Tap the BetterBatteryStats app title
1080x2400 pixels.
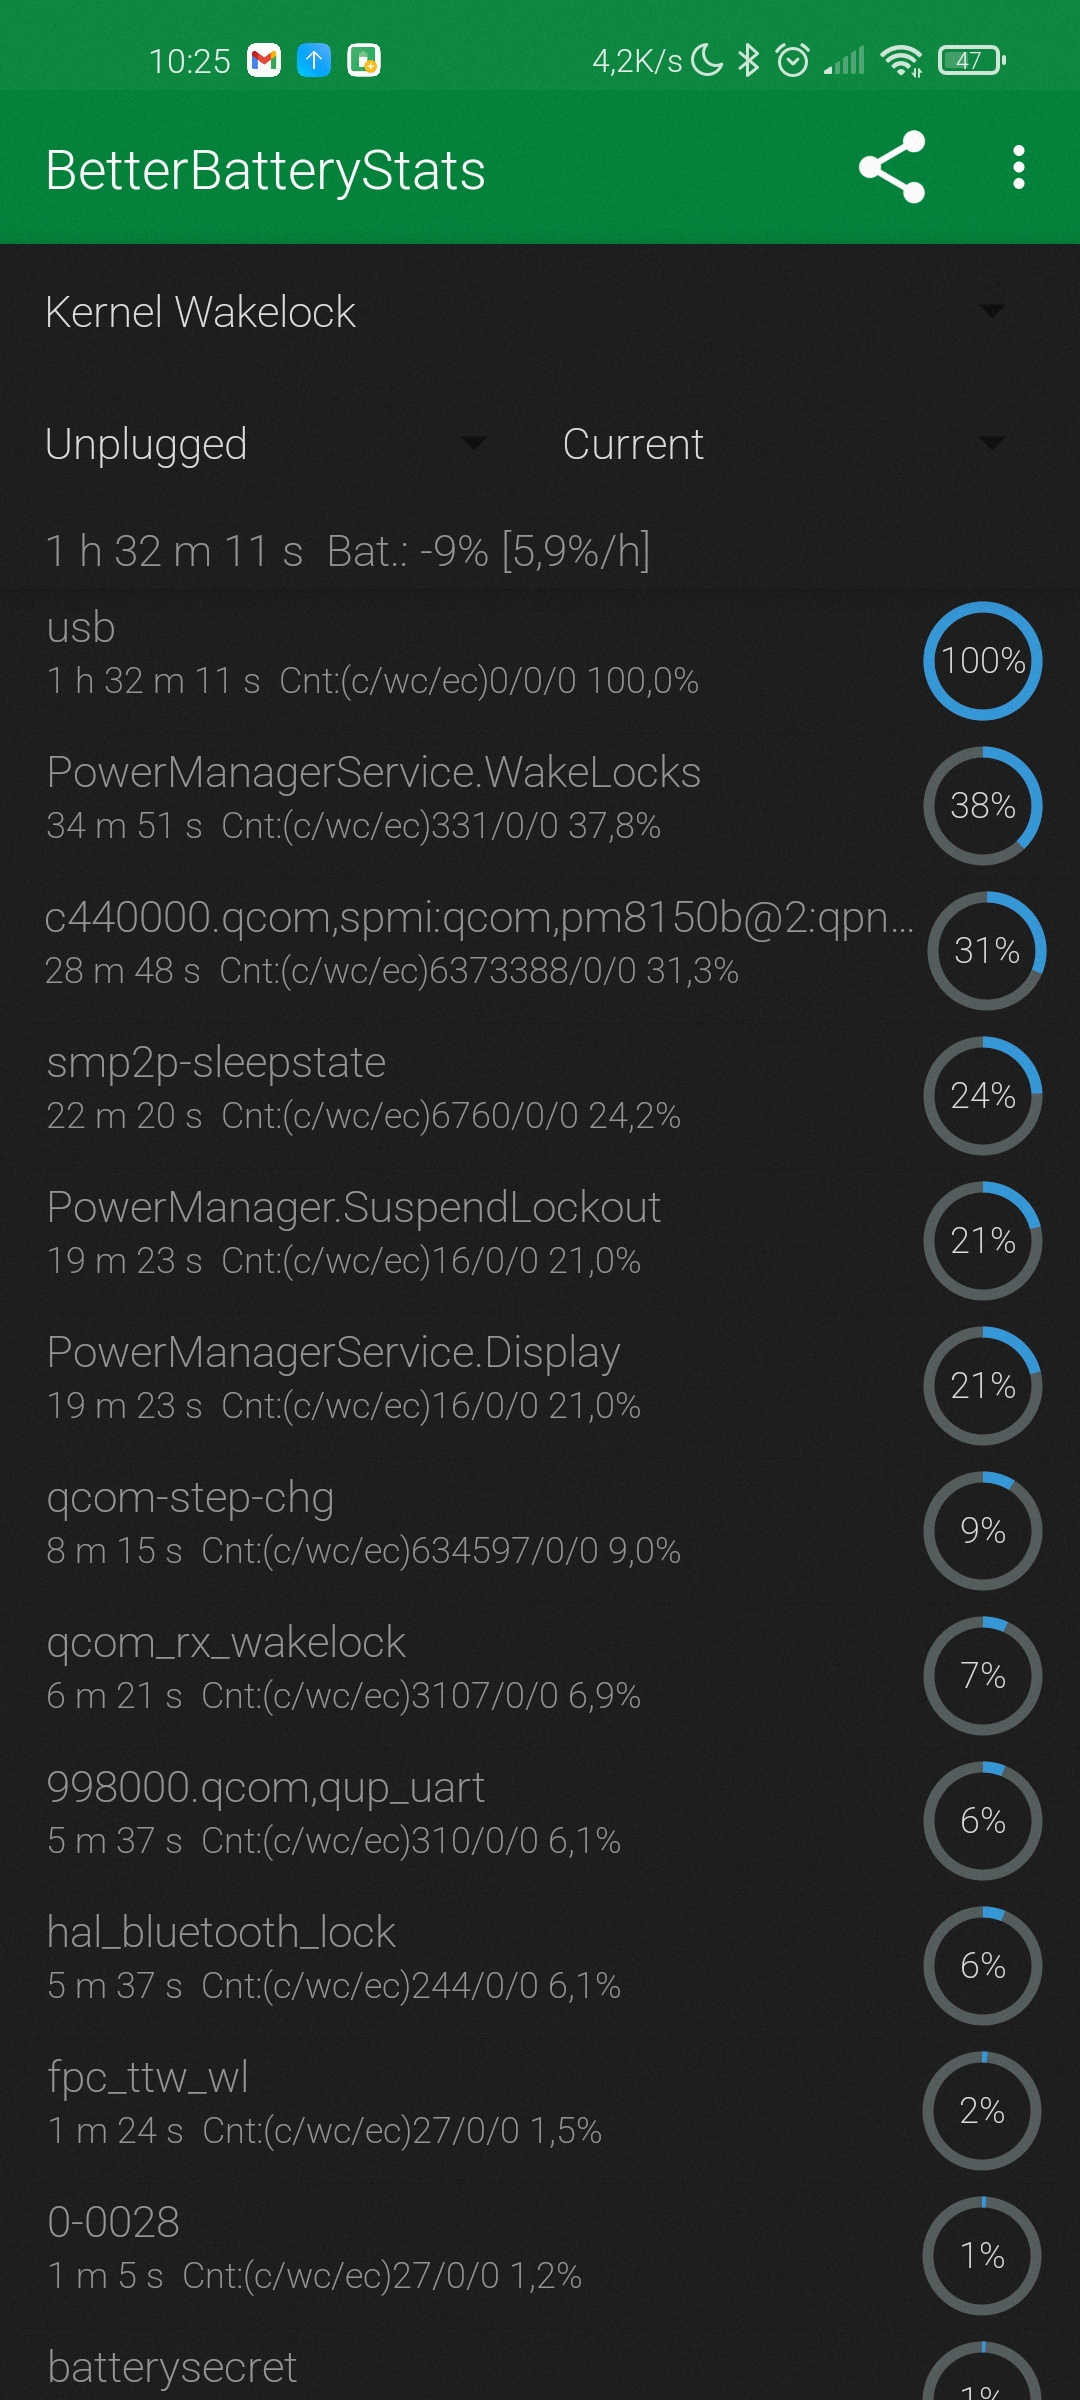[266, 171]
